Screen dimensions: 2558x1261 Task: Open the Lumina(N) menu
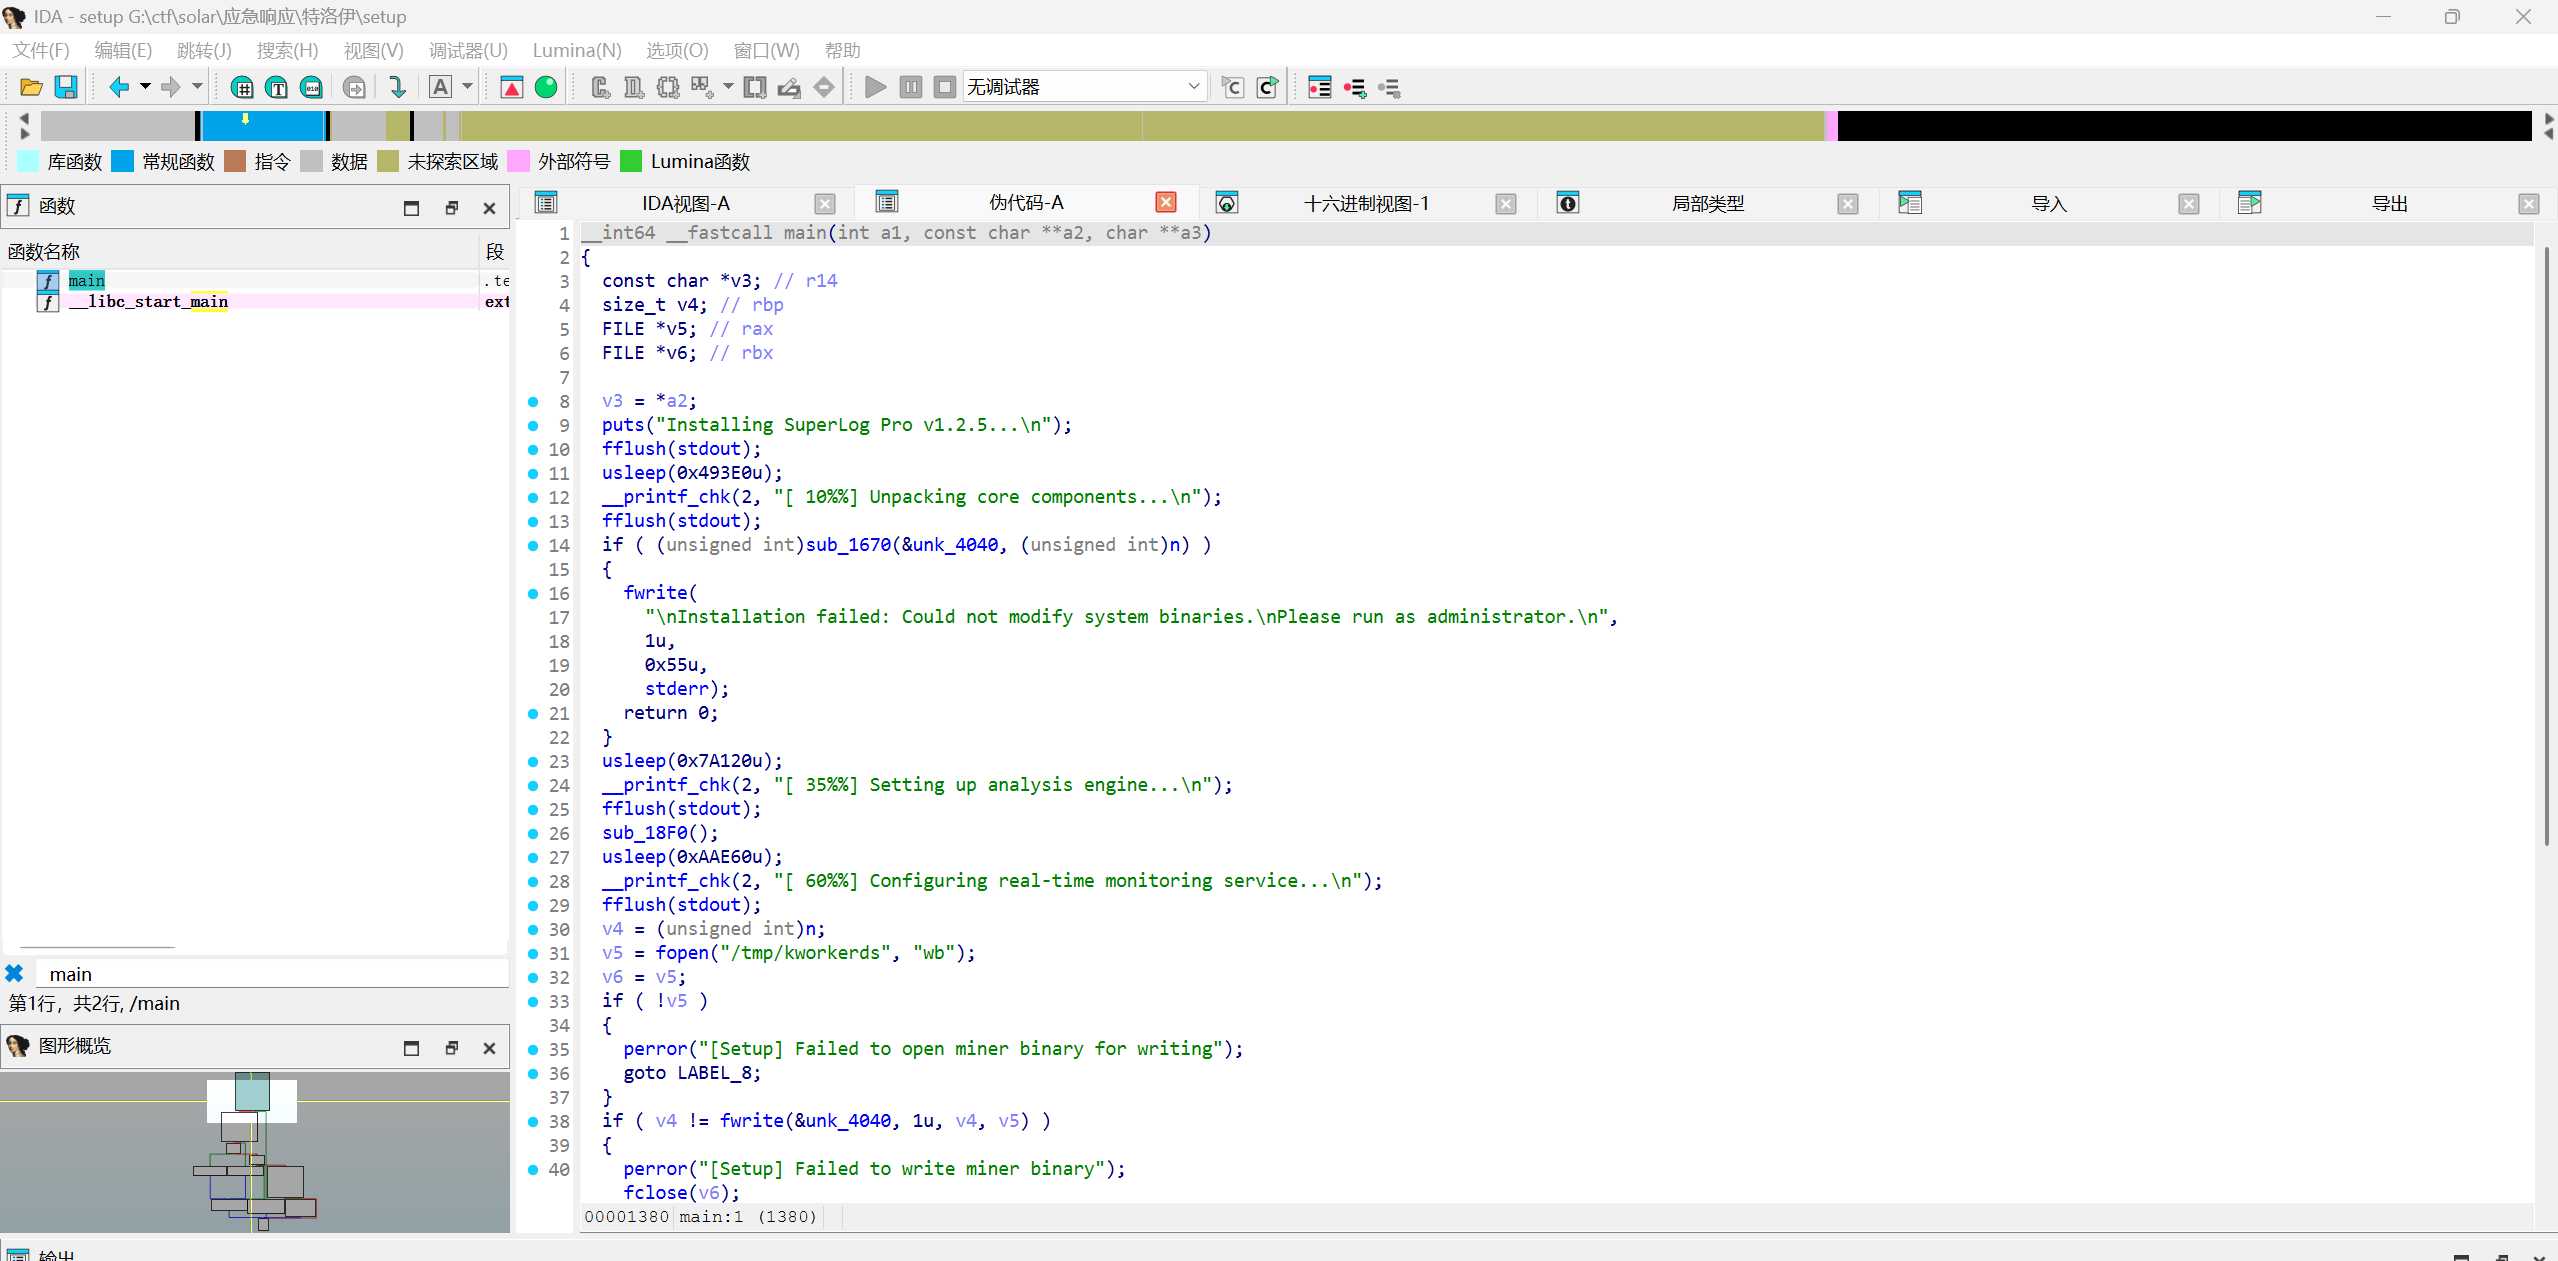pos(576,50)
